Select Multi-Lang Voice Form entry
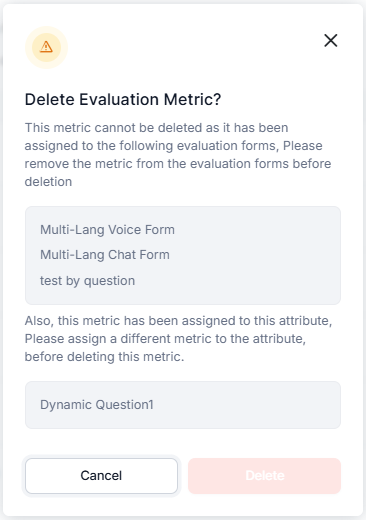Viewport: 366px width, 520px height. click(107, 230)
